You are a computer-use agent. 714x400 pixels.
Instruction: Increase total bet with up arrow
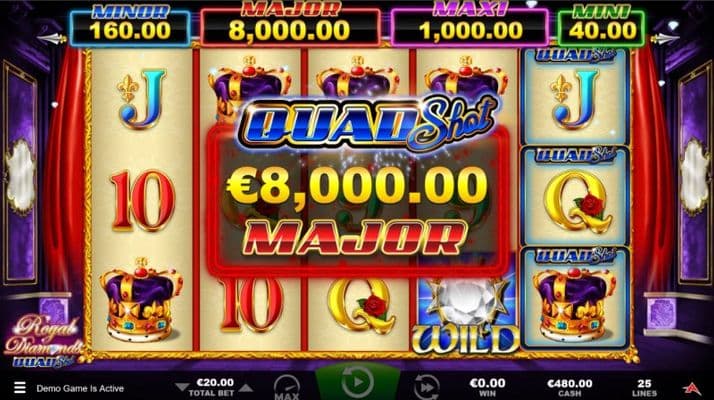click(x=246, y=388)
